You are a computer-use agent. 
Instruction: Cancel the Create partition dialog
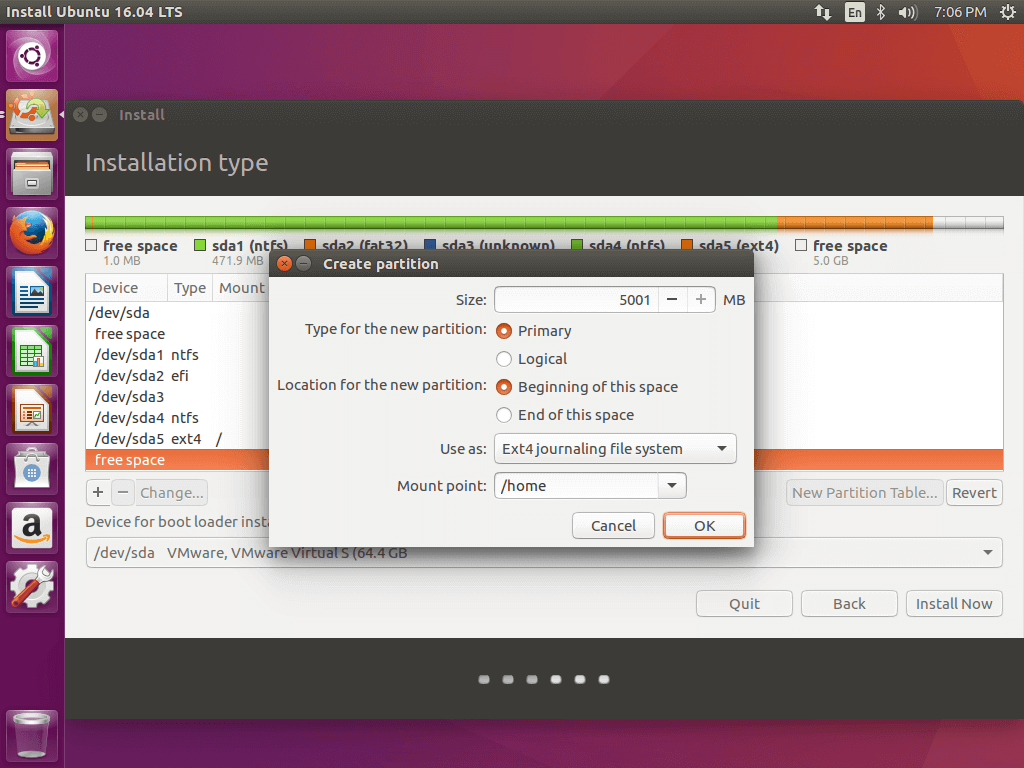click(613, 526)
